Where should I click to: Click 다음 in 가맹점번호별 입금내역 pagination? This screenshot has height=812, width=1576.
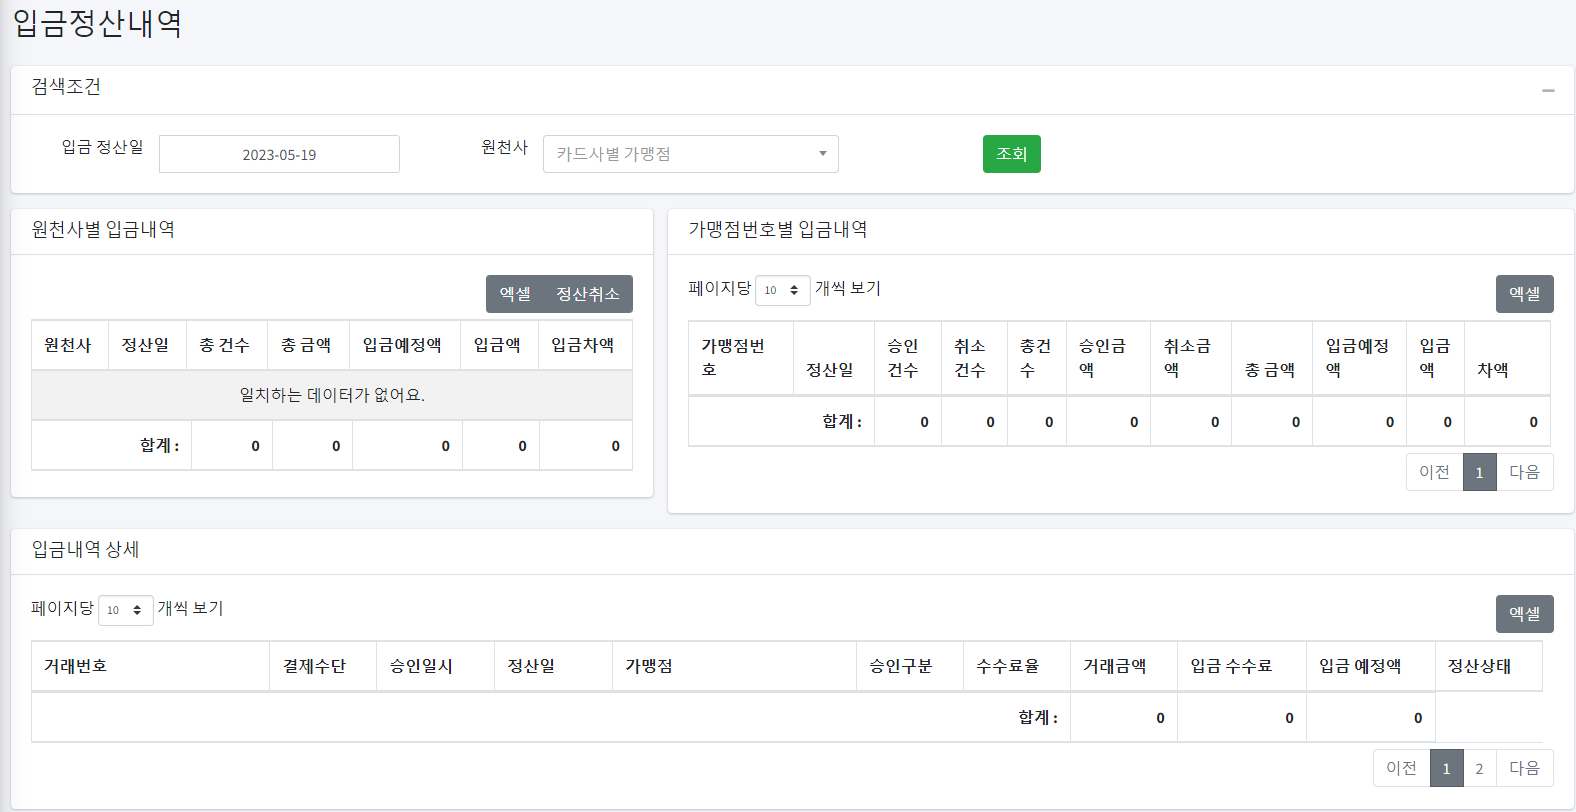(x=1524, y=472)
